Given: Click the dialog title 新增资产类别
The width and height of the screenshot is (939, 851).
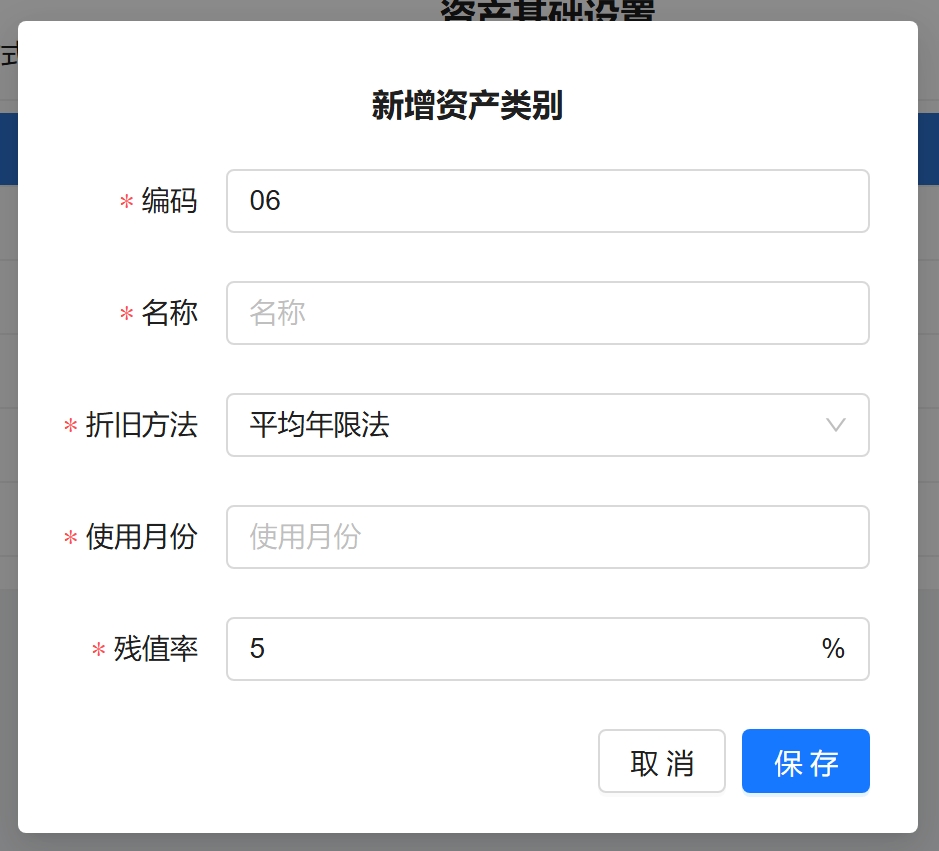Looking at the screenshot, I should click(467, 105).
